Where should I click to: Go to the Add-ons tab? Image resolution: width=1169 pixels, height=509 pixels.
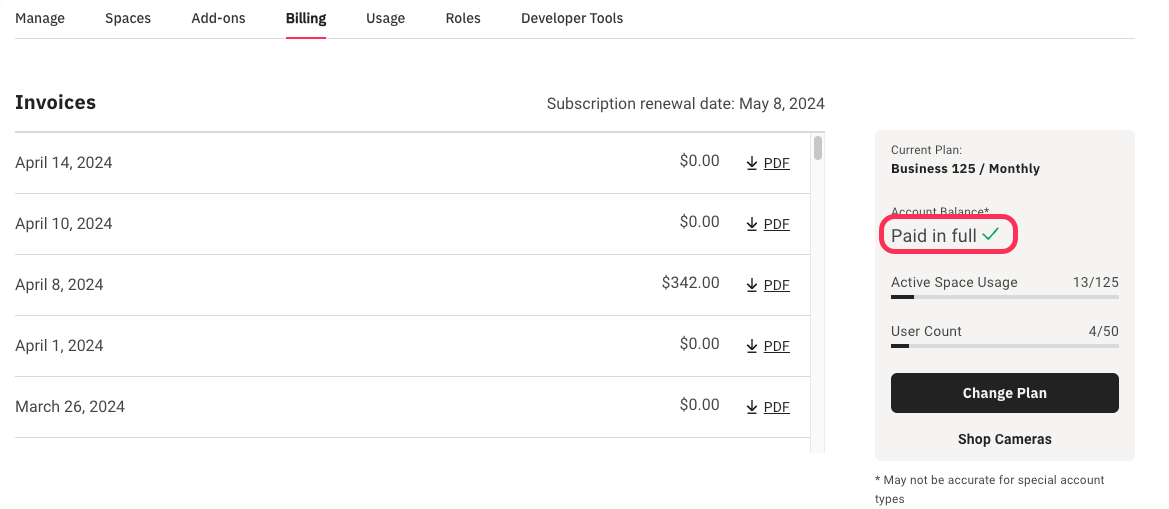[218, 18]
